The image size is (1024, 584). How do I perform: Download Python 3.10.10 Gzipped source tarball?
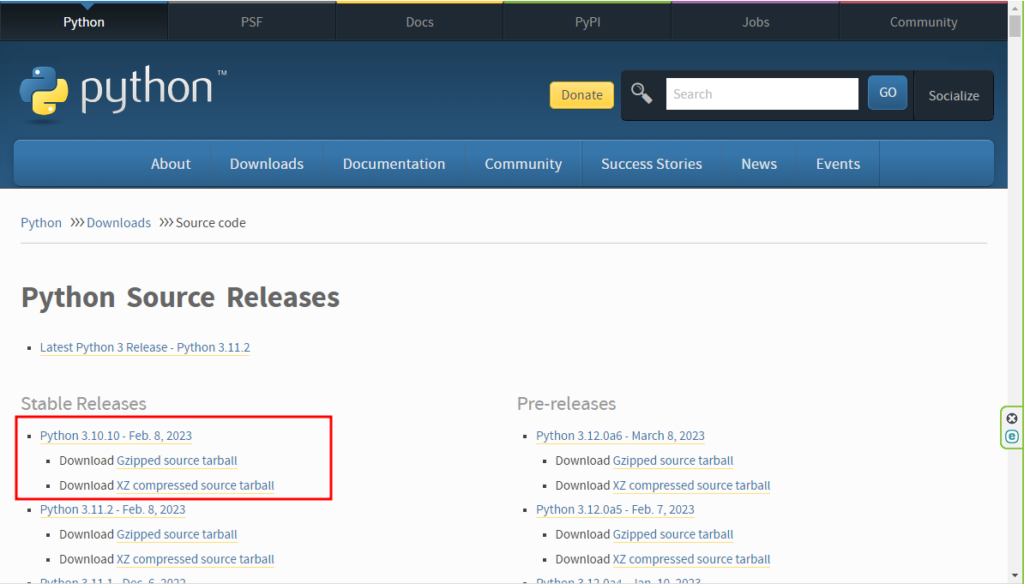click(177, 461)
